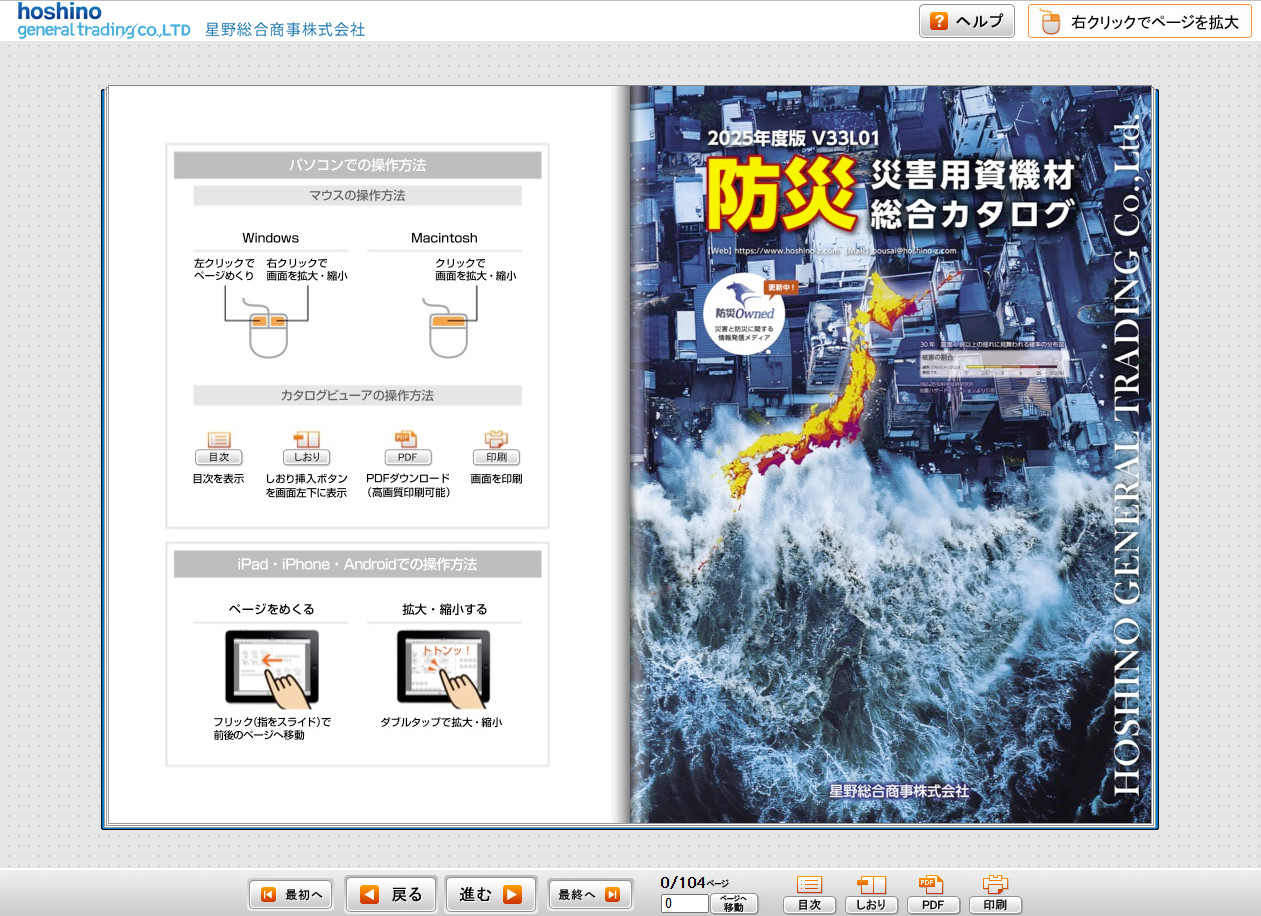Click the 目次 icon in the instructions panel
1261x916 pixels.
[218, 448]
